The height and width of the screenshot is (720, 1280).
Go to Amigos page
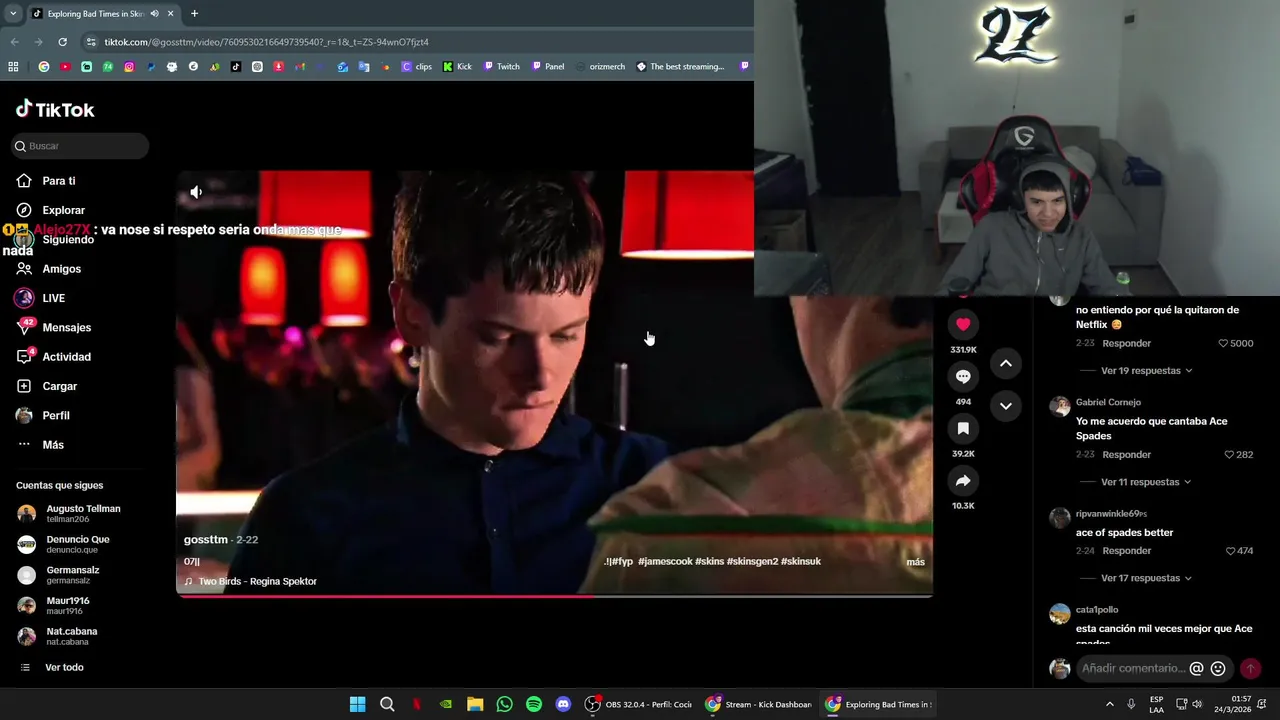(x=49, y=269)
